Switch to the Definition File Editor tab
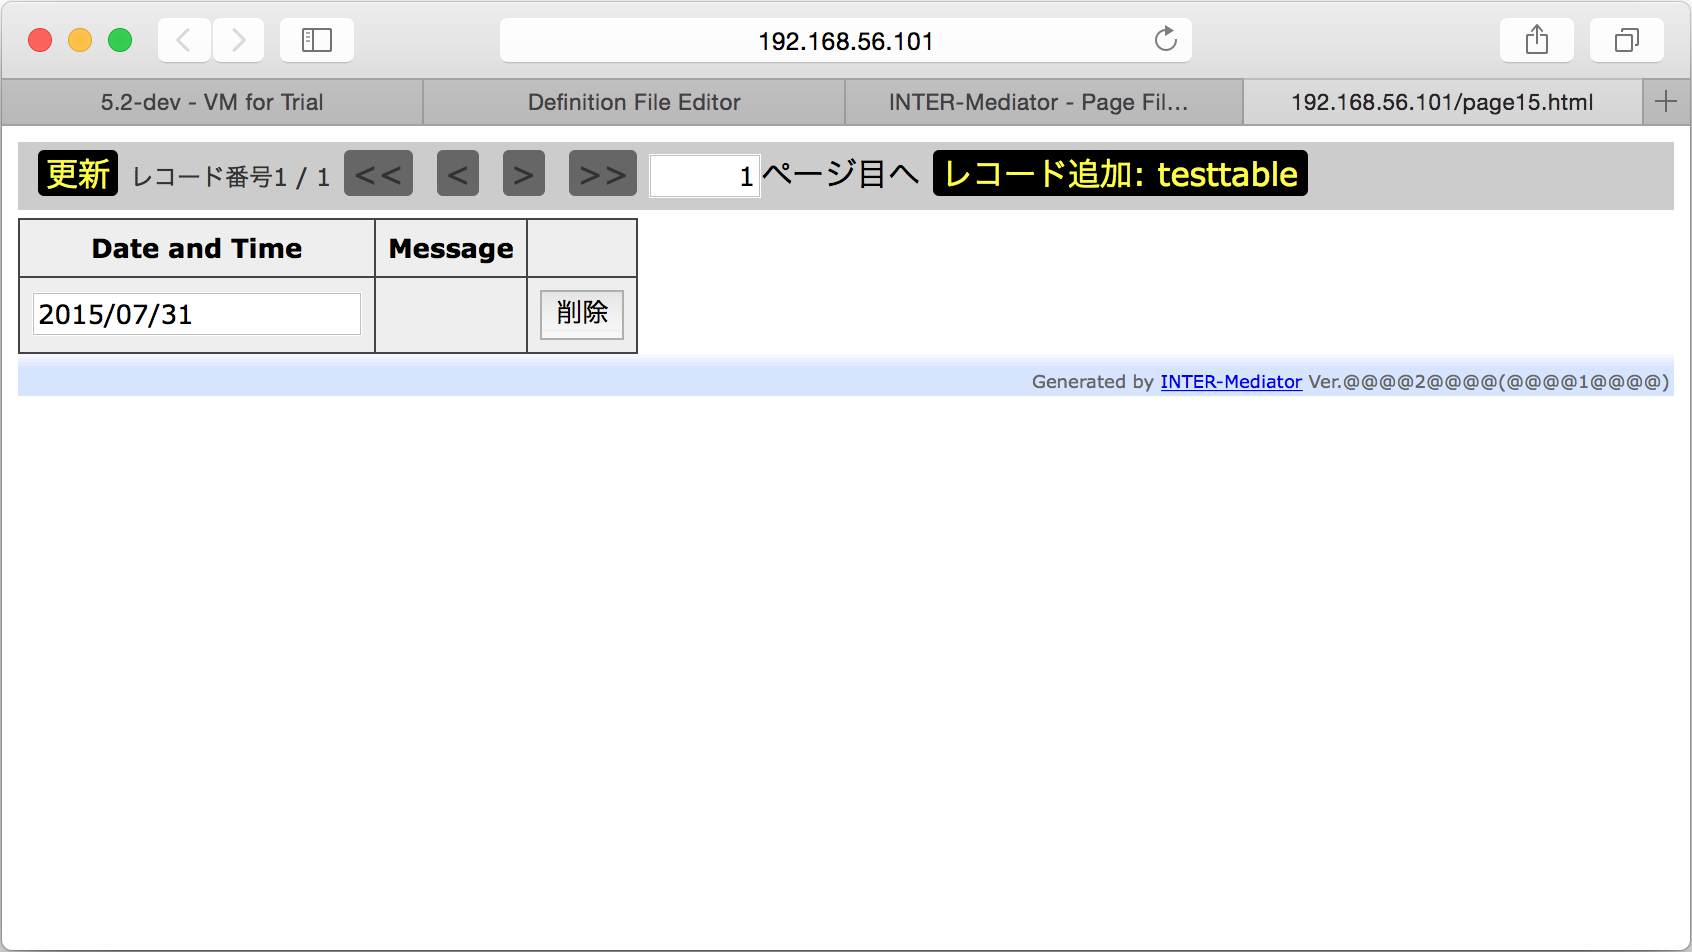 (634, 102)
